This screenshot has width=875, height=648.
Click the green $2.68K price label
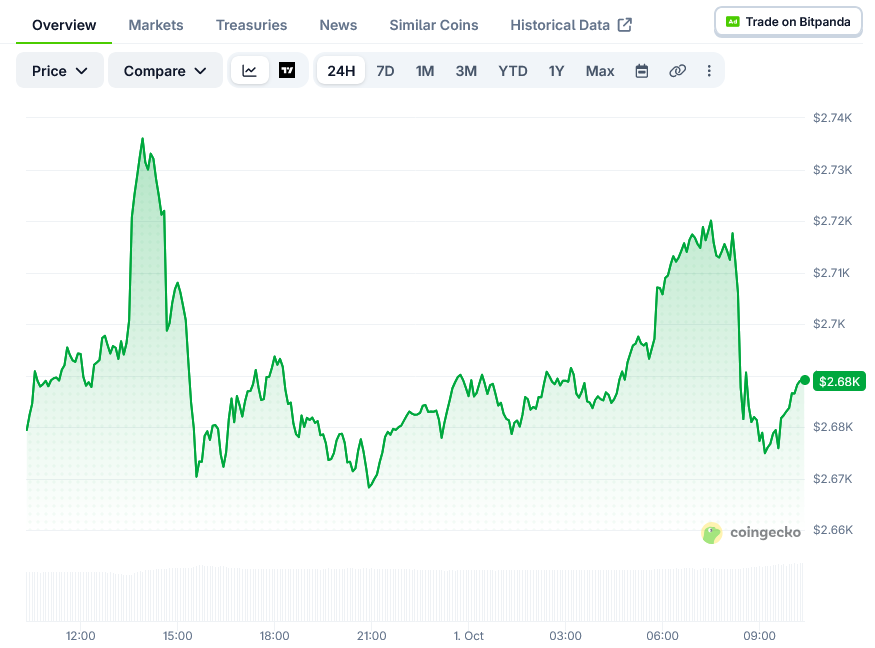coord(839,381)
